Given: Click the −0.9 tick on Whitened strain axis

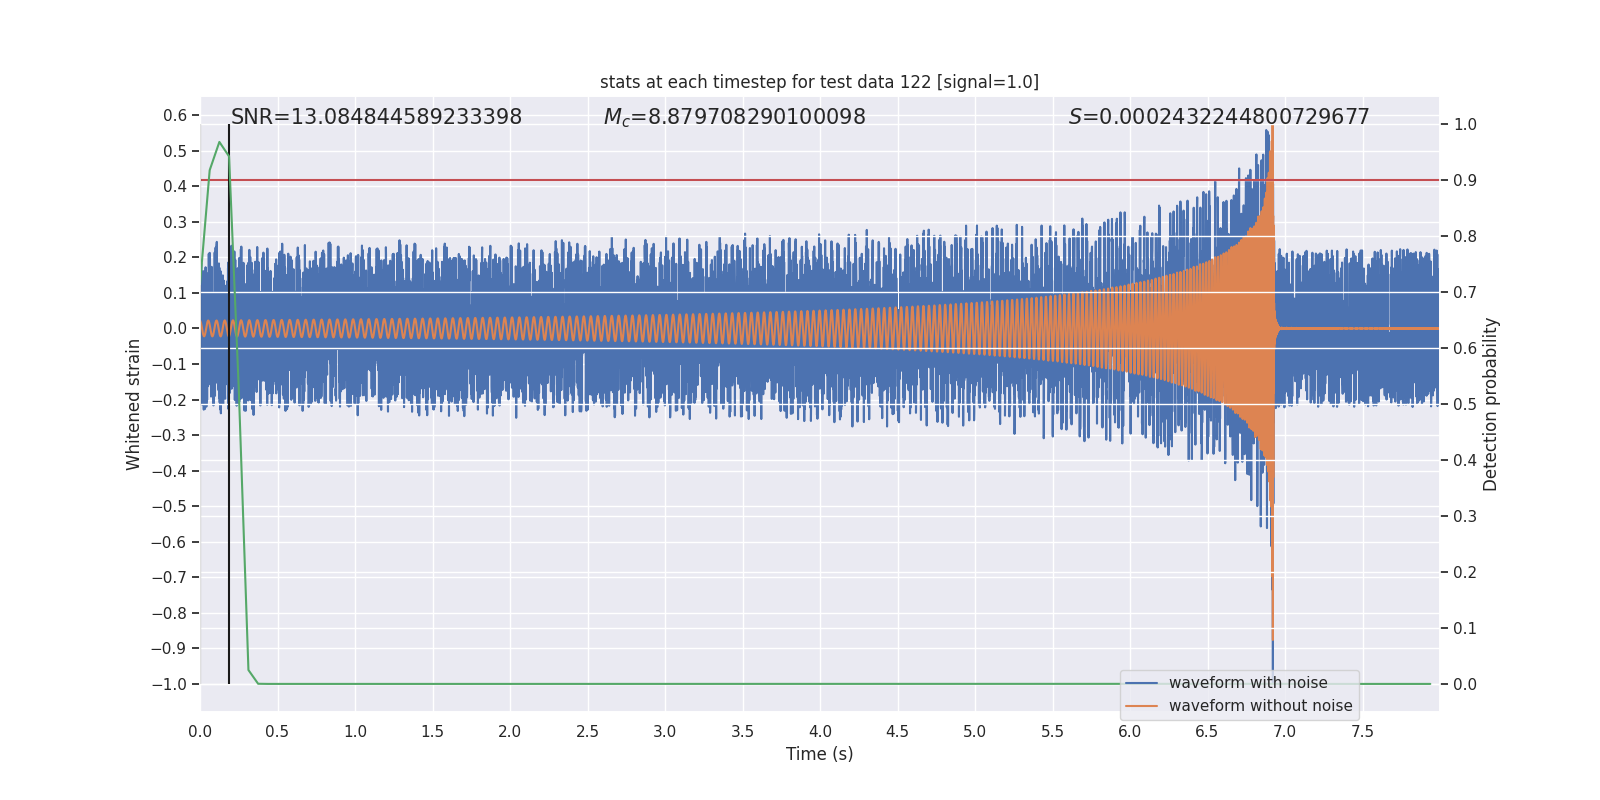Looking at the screenshot, I should [x=169, y=648].
